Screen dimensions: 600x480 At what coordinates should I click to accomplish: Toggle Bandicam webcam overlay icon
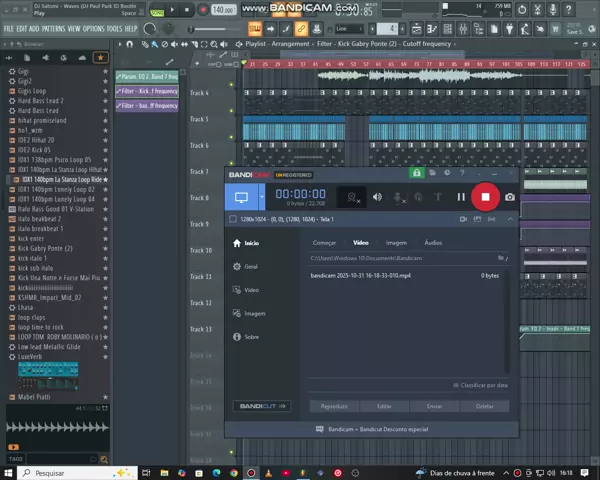353,197
